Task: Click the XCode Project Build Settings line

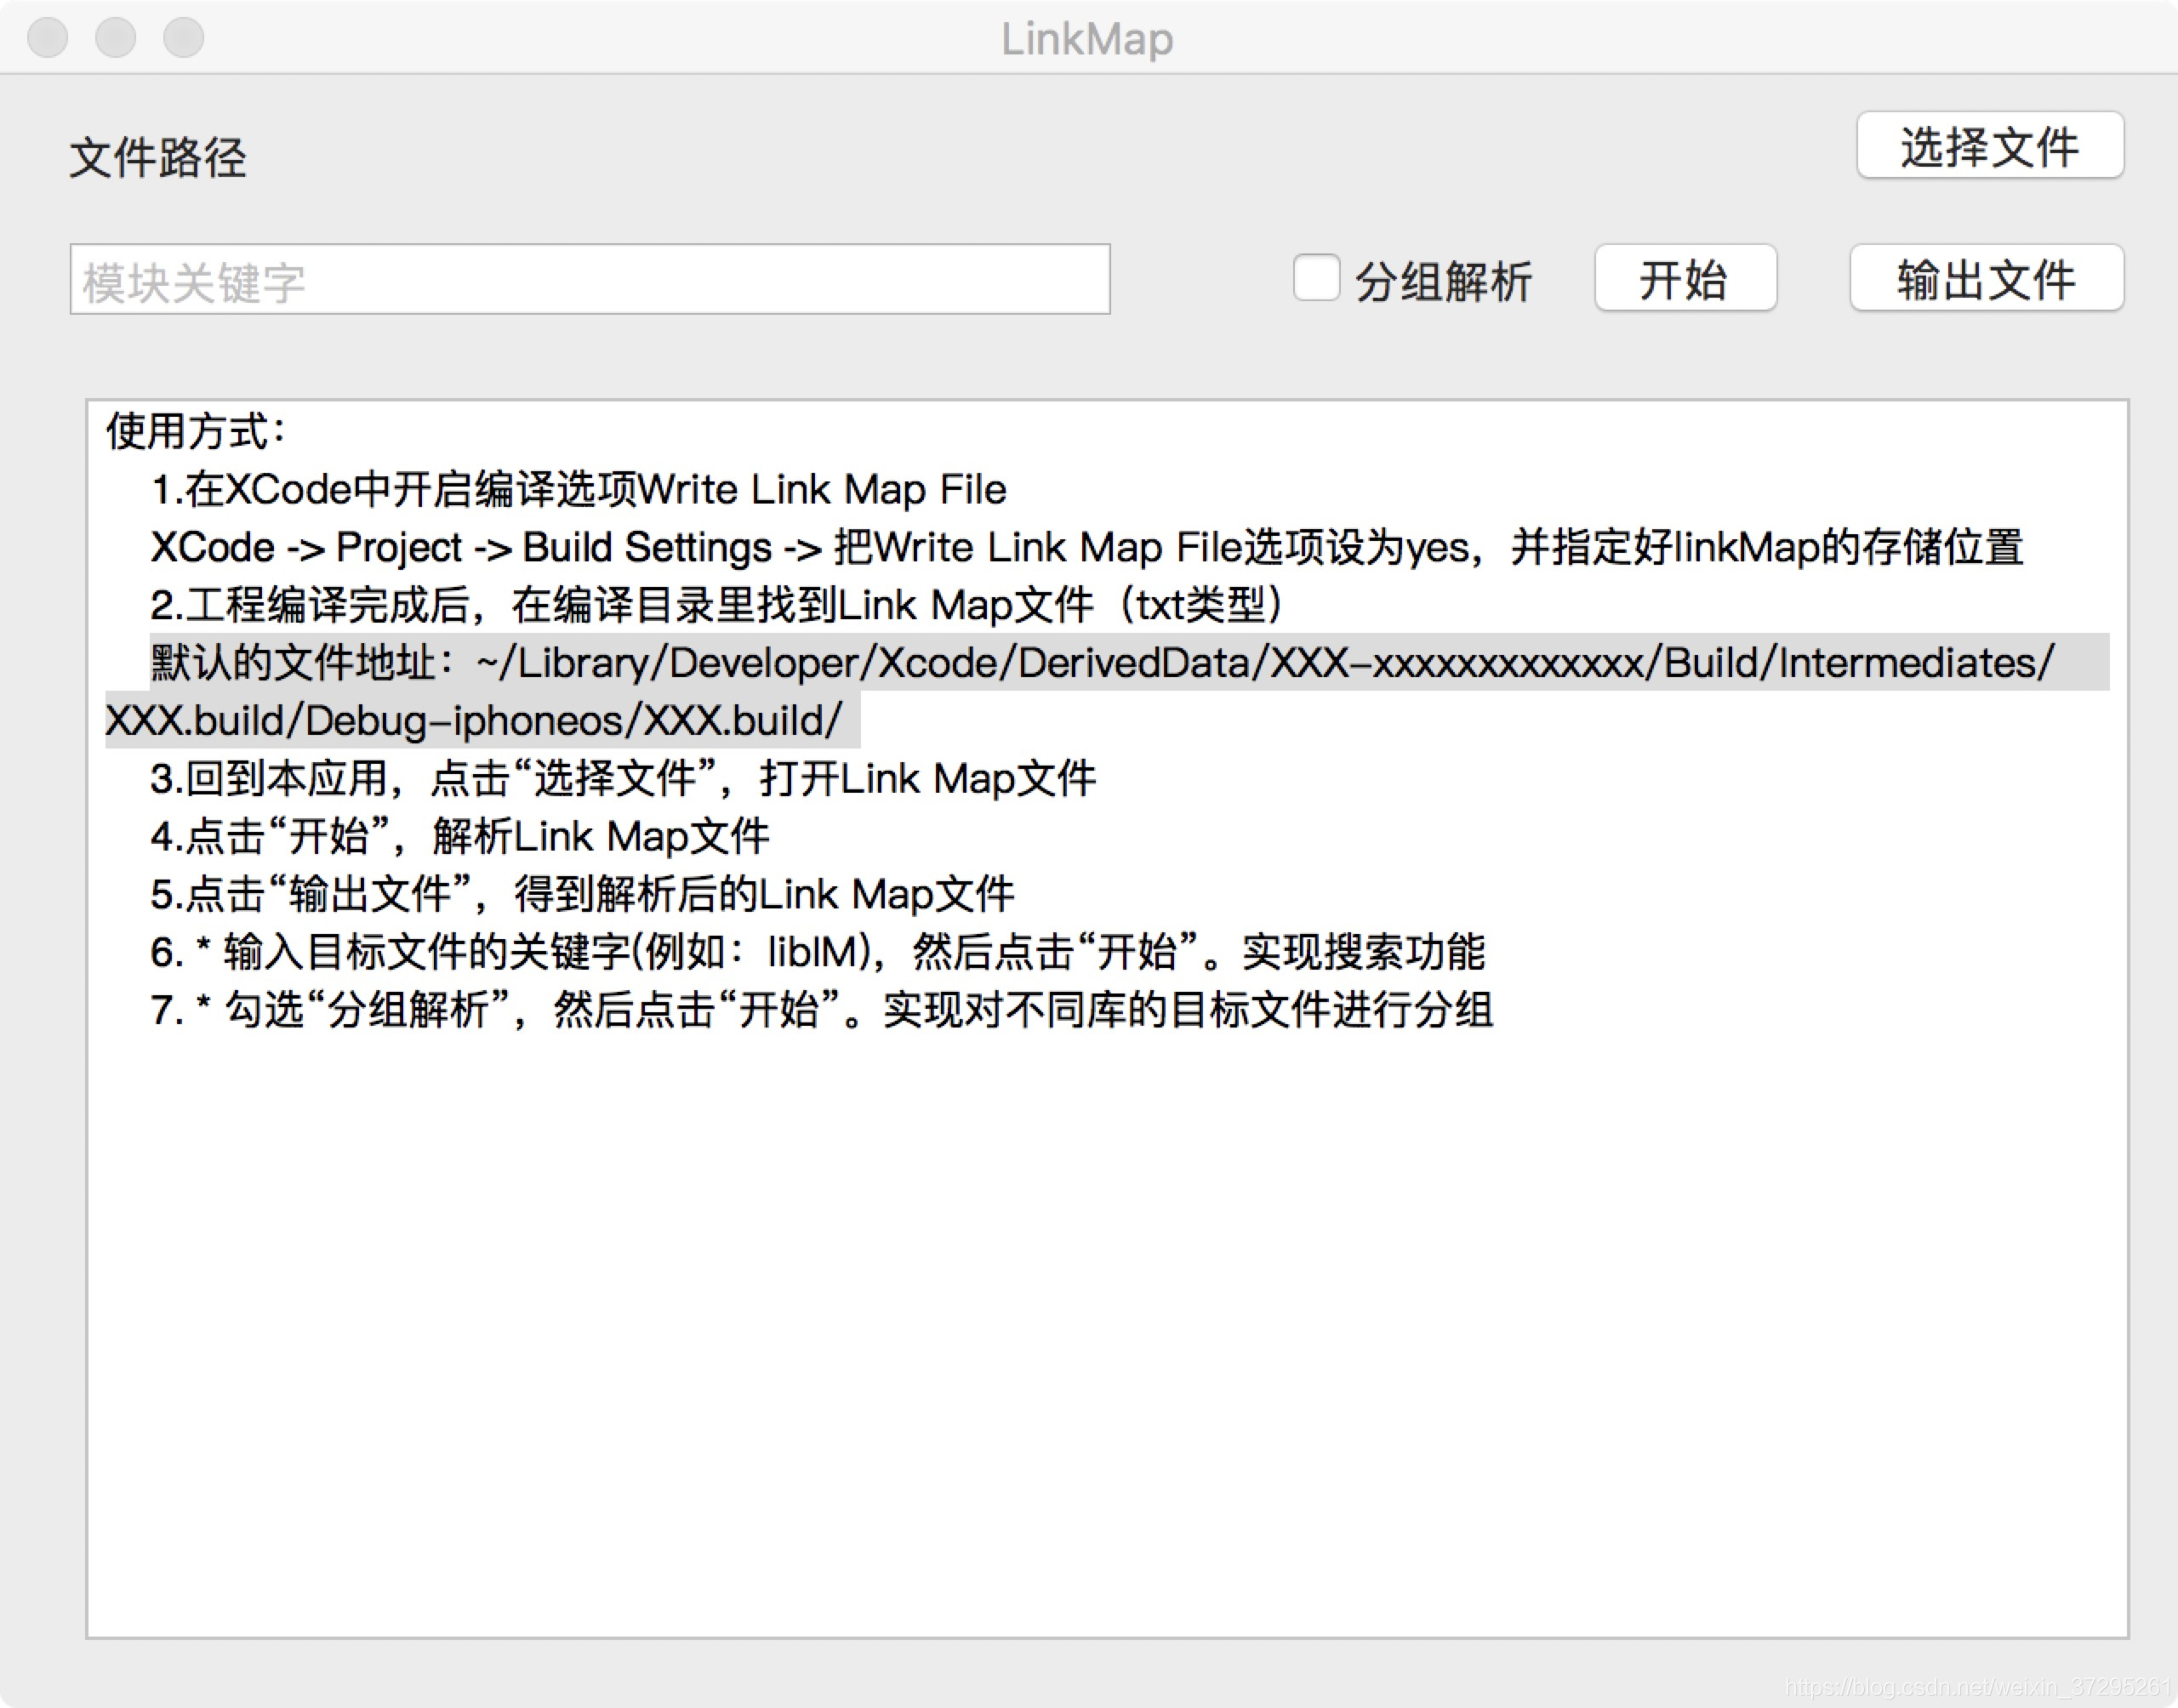Action: 1086,548
